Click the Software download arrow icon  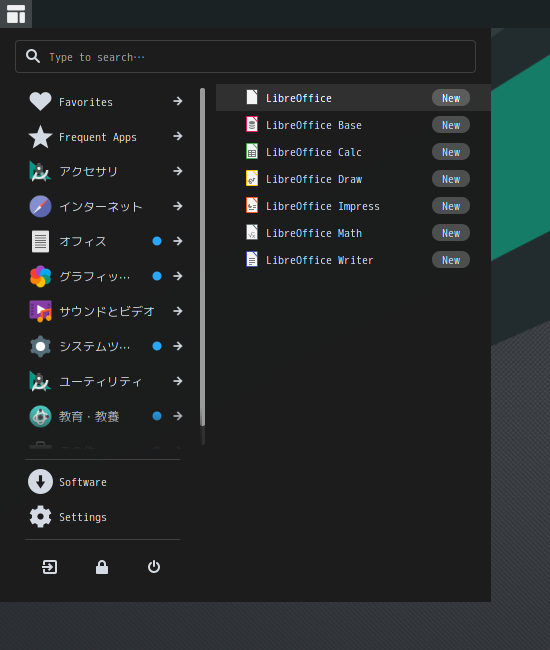[x=40, y=482]
